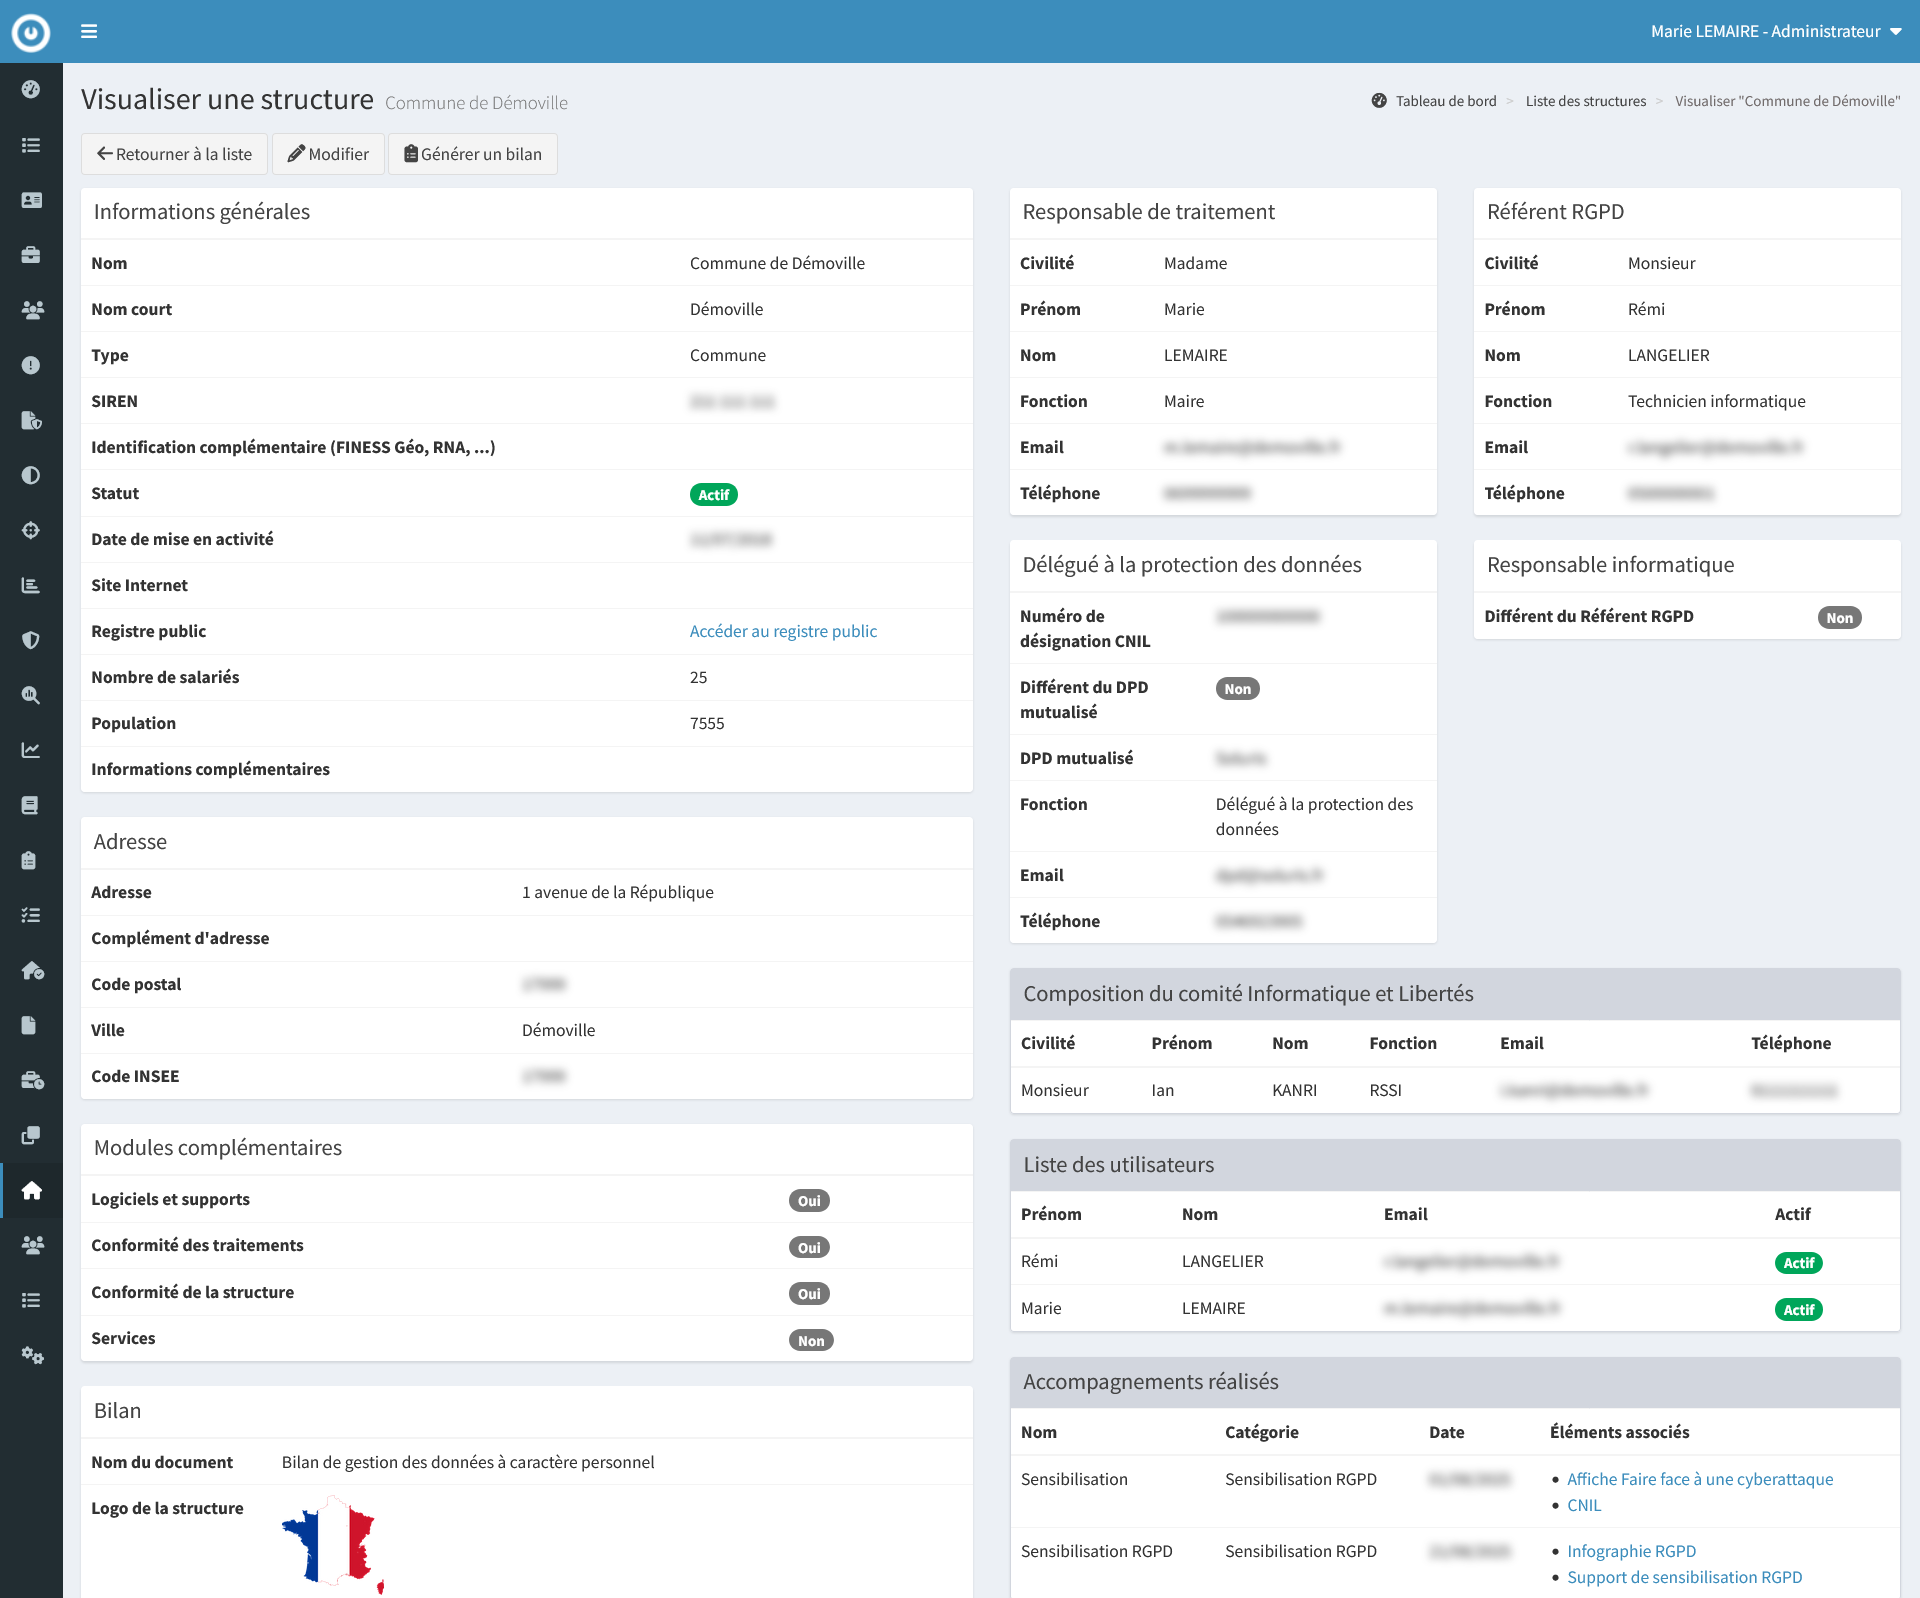Screen dimensions: 1920x1598
Task: Click the France flag structure logo
Action: [335, 1543]
